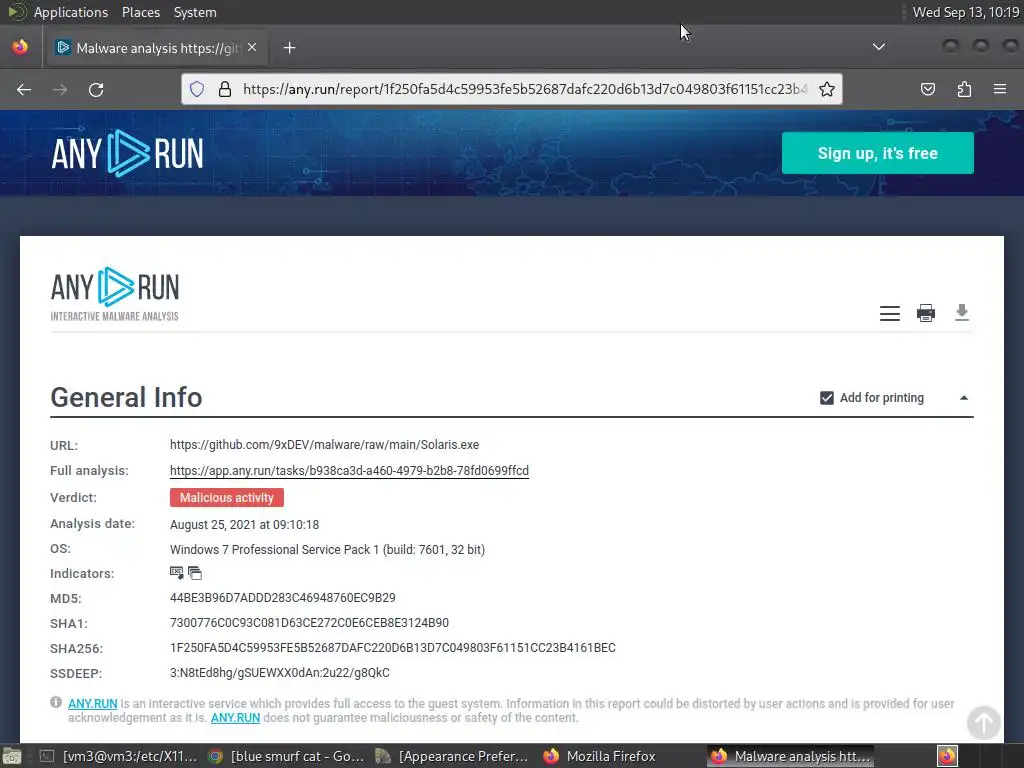1024x768 pixels.
Task: Open the System menu
Action: pos(195,12)
